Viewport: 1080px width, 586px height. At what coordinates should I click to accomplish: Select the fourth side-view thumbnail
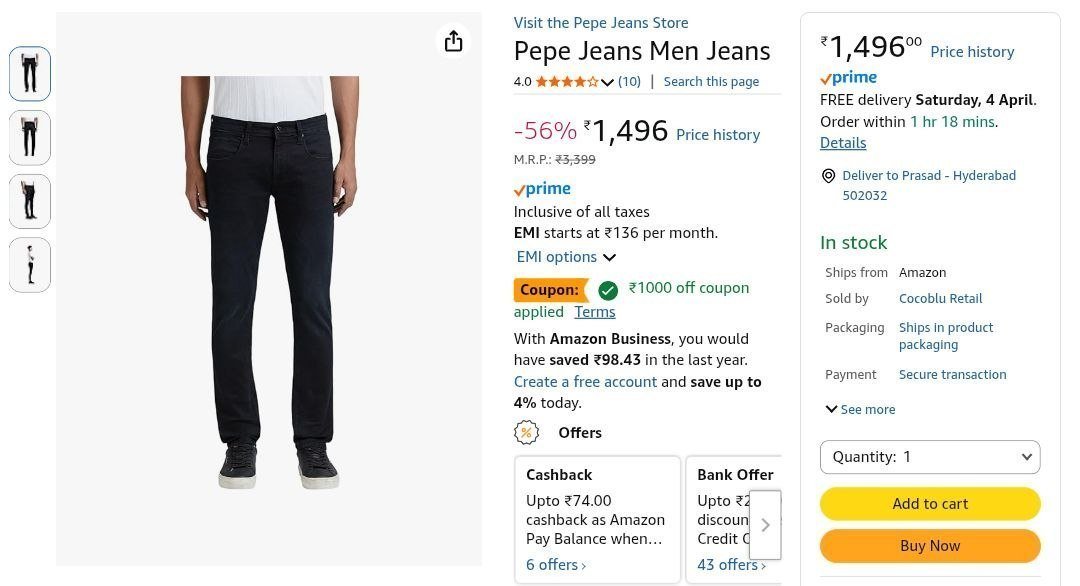(30, 265)
